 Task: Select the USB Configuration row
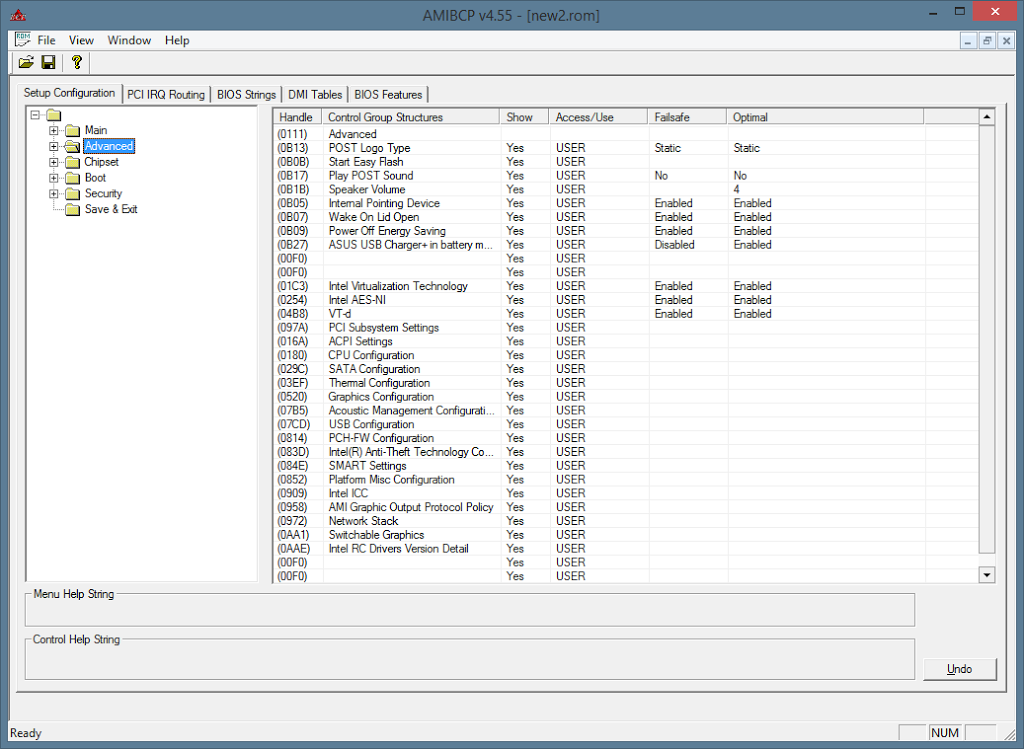click(x=626, y=424)
